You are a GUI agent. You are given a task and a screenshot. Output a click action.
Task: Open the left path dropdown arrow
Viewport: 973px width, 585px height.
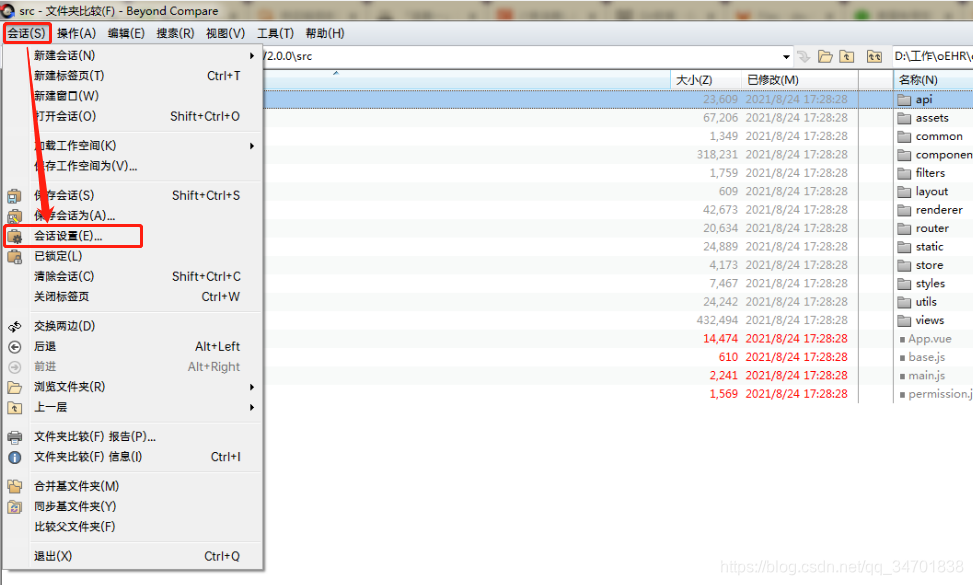(786, 56)
